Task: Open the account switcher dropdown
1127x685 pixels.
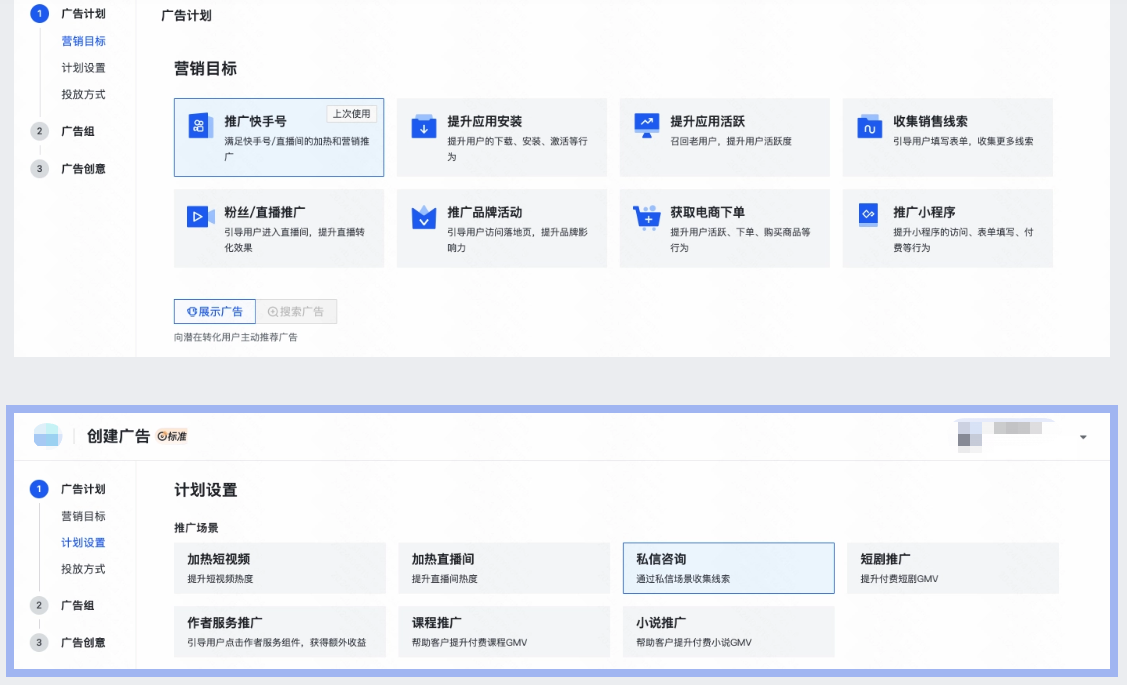Action: click(x=1081, y=437)
